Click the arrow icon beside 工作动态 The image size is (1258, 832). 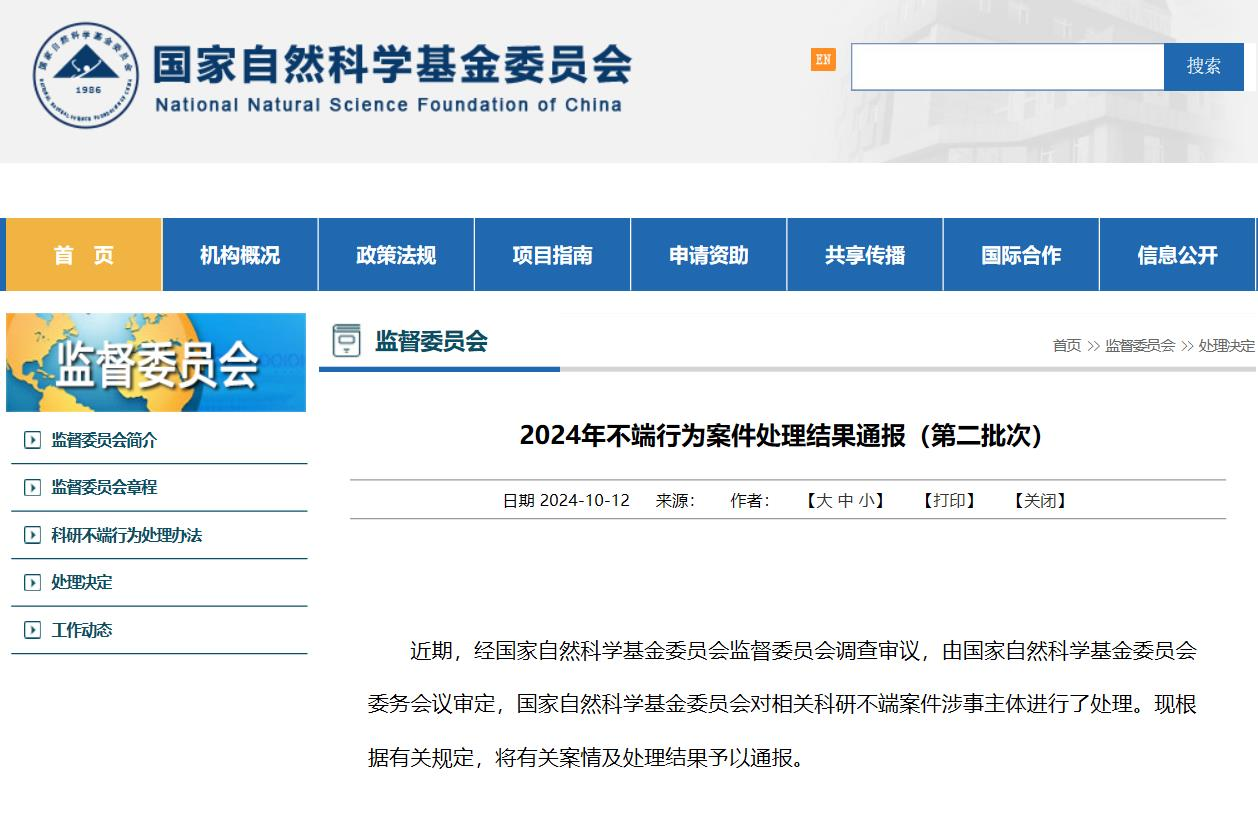tap(33, 630)
